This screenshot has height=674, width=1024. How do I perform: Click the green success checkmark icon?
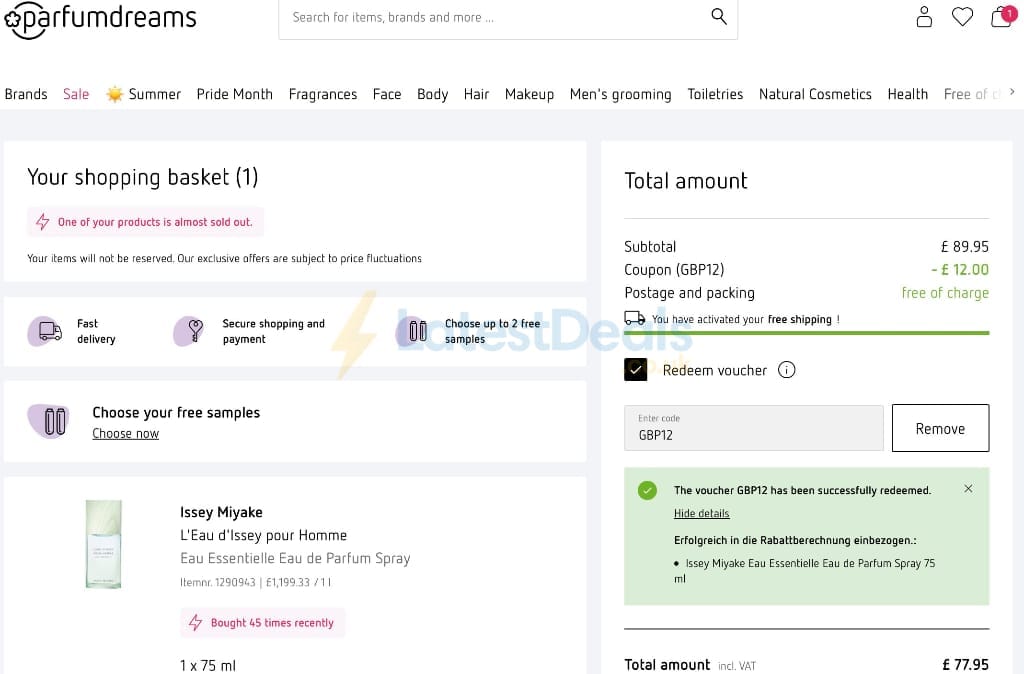coord(647,490)
